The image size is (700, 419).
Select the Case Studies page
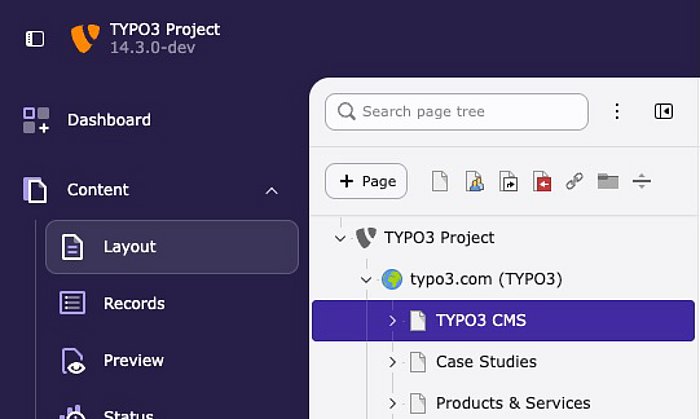(486, 362)
